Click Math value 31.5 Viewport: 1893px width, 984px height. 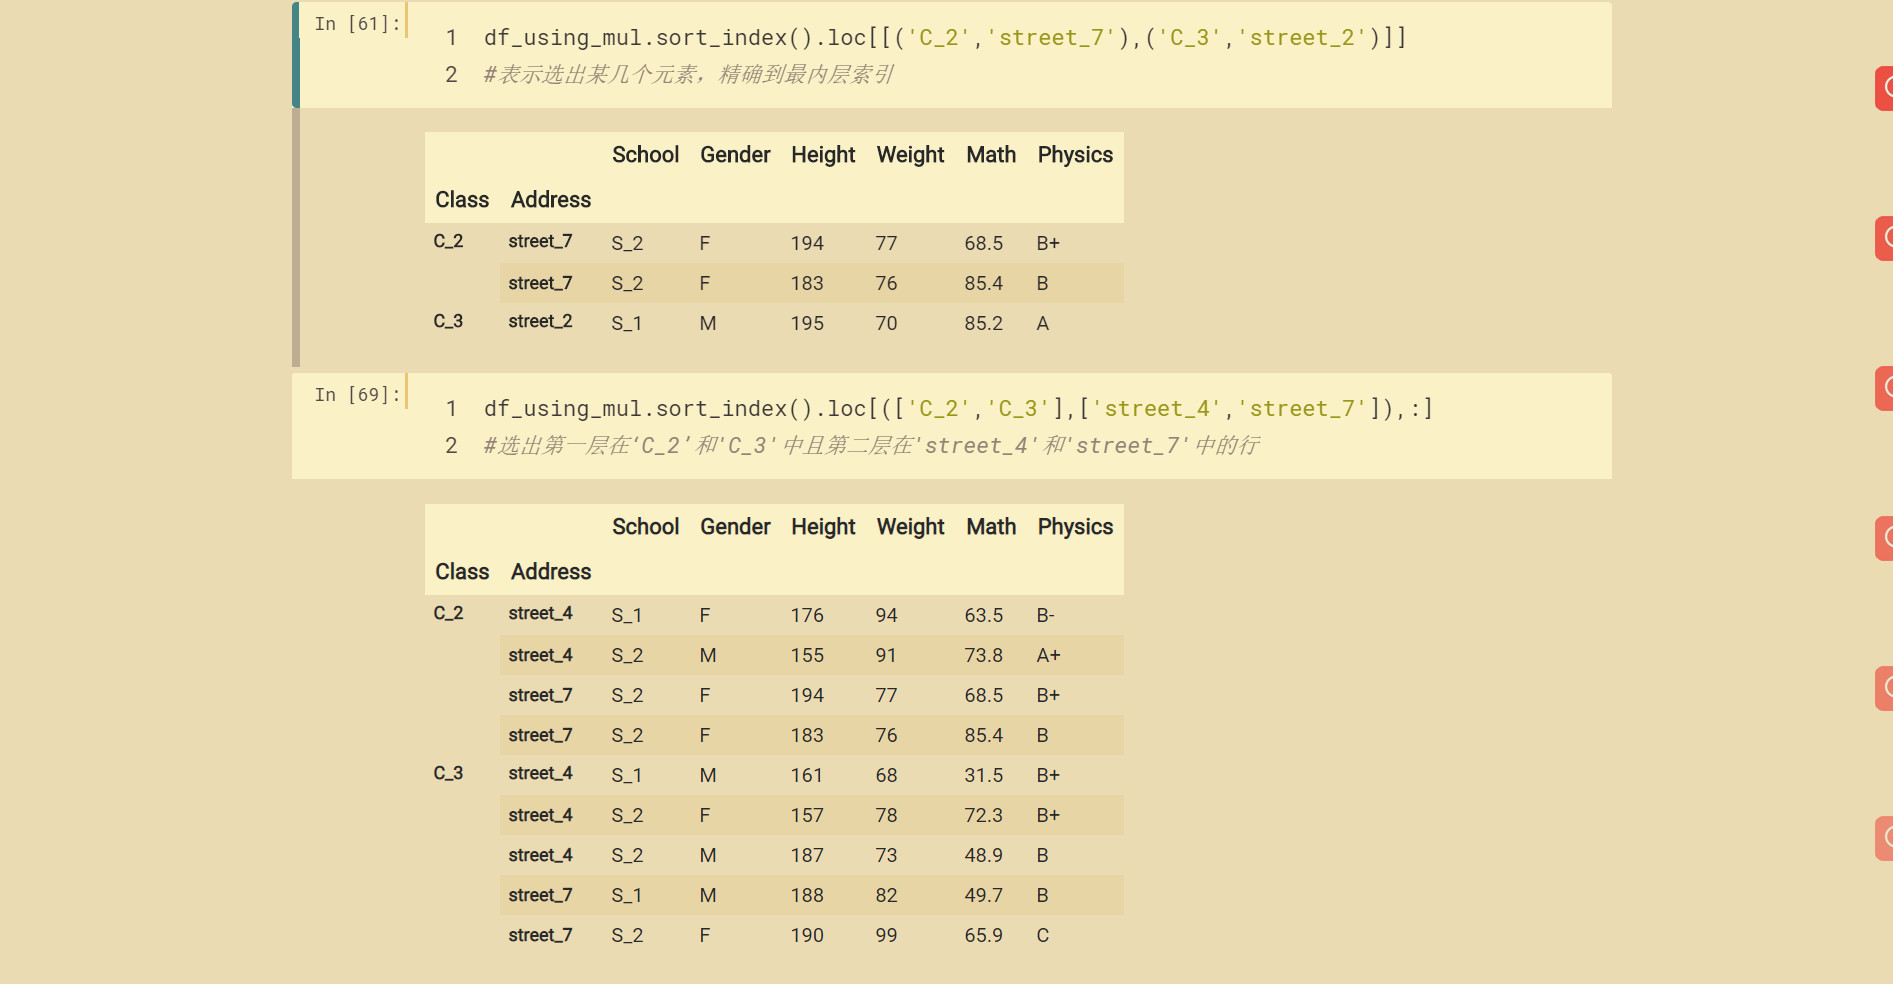click(x=983, y=776)
